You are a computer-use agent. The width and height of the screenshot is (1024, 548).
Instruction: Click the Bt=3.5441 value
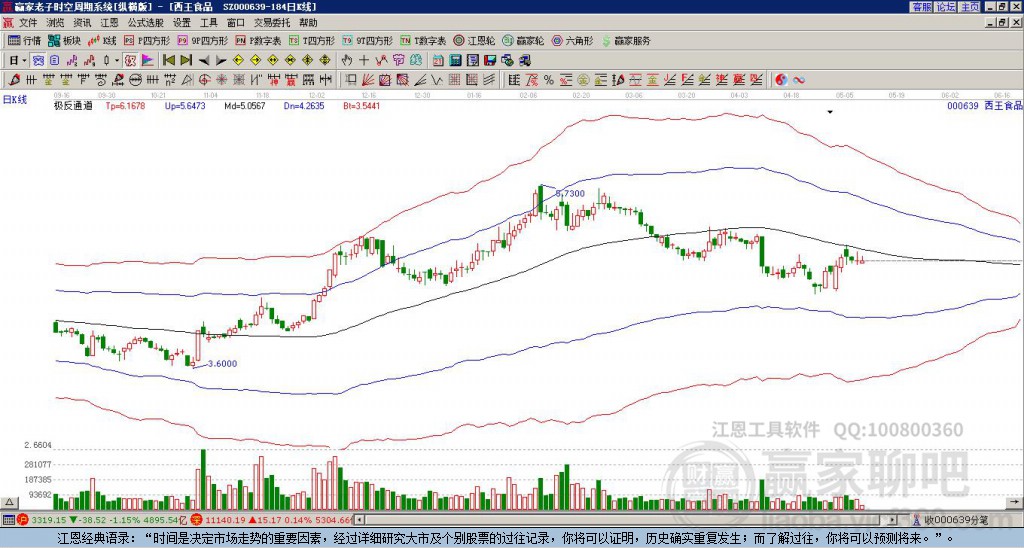[x=361, y=106]
